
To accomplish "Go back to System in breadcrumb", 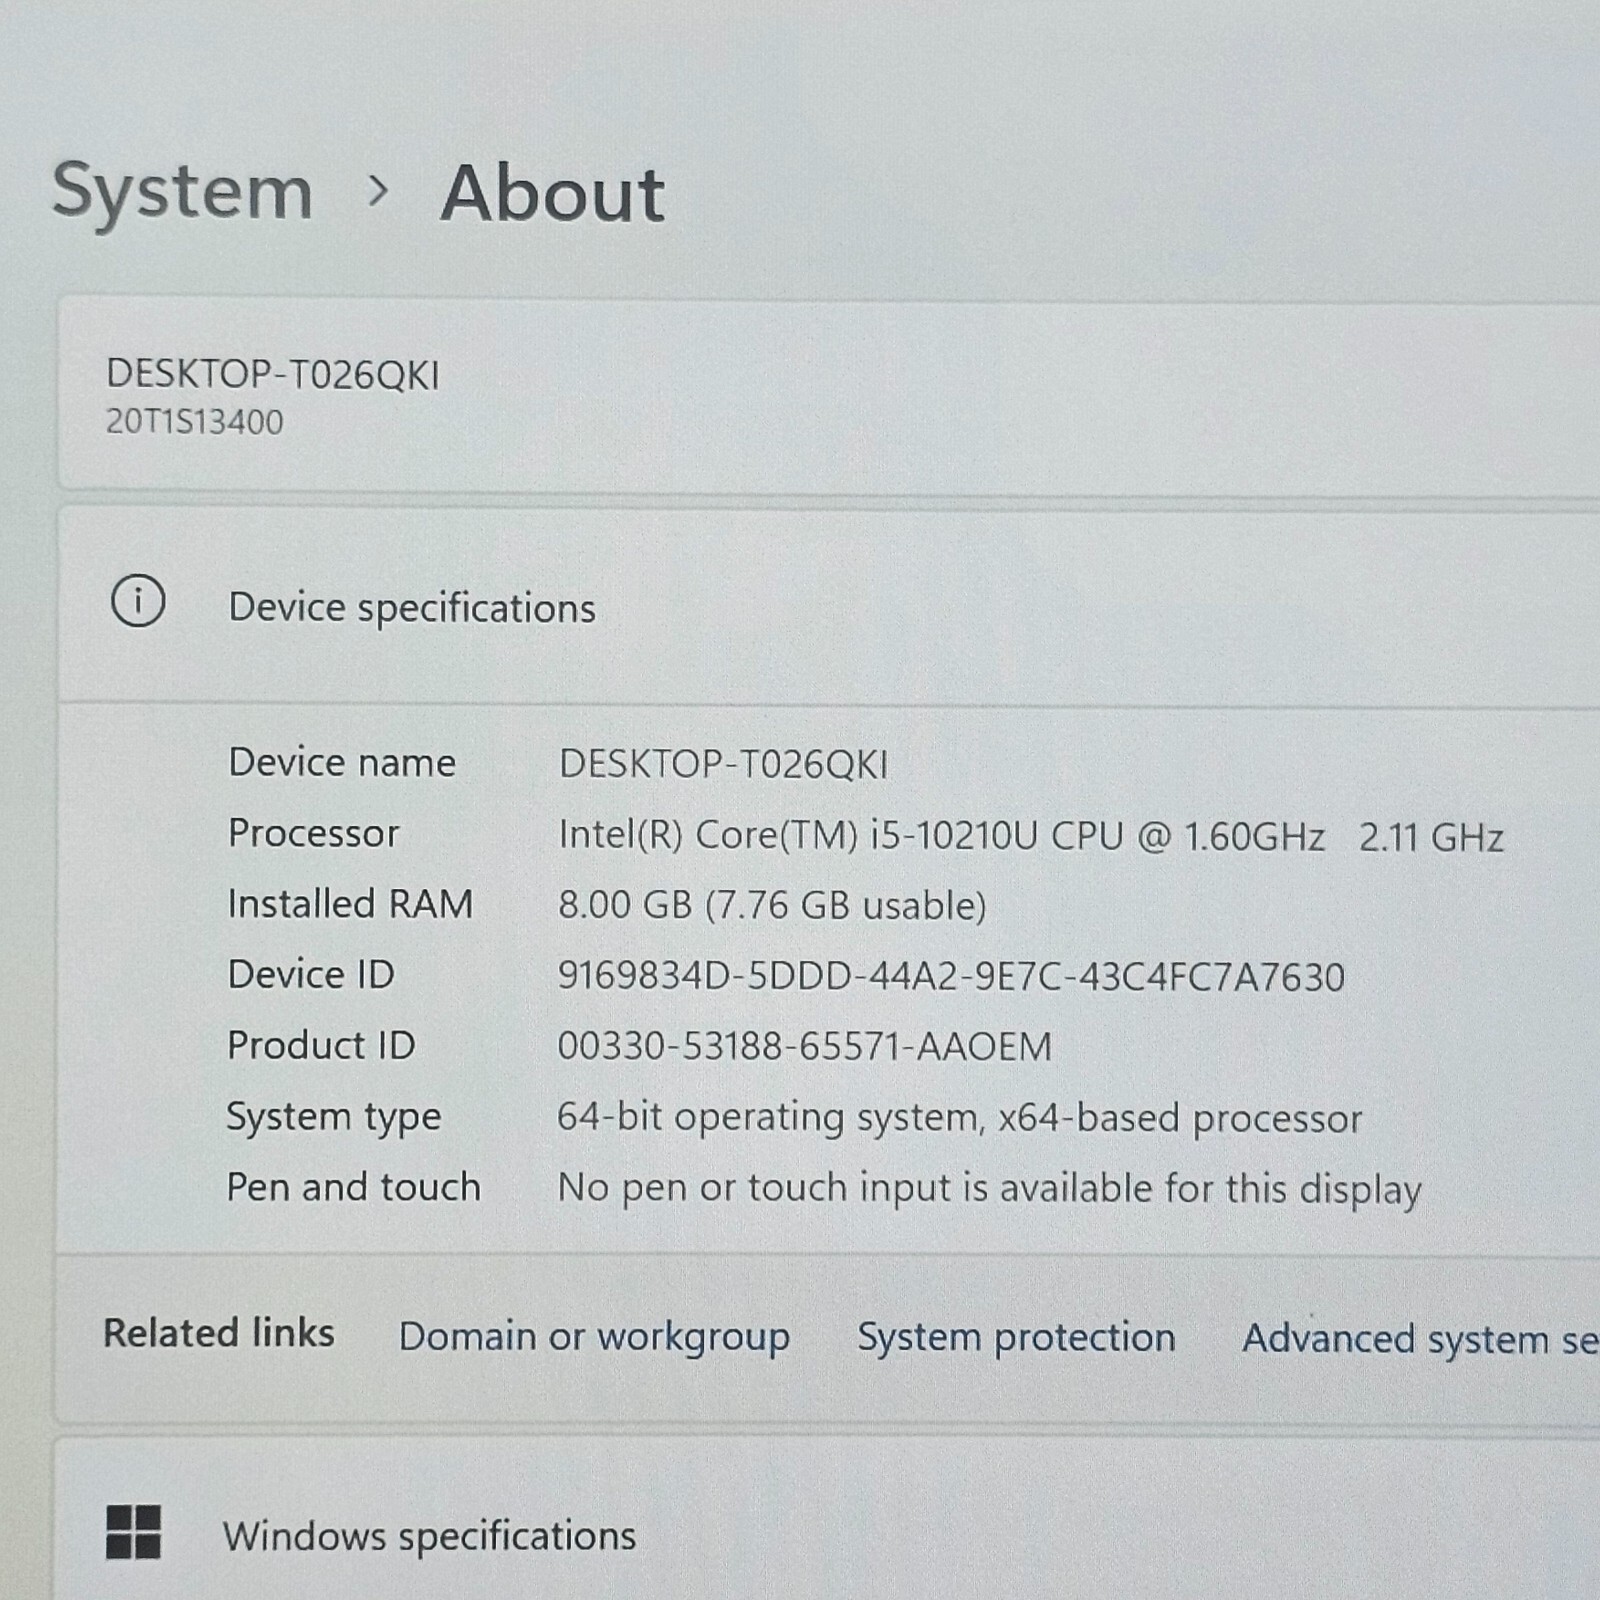I will click(183, 192).
